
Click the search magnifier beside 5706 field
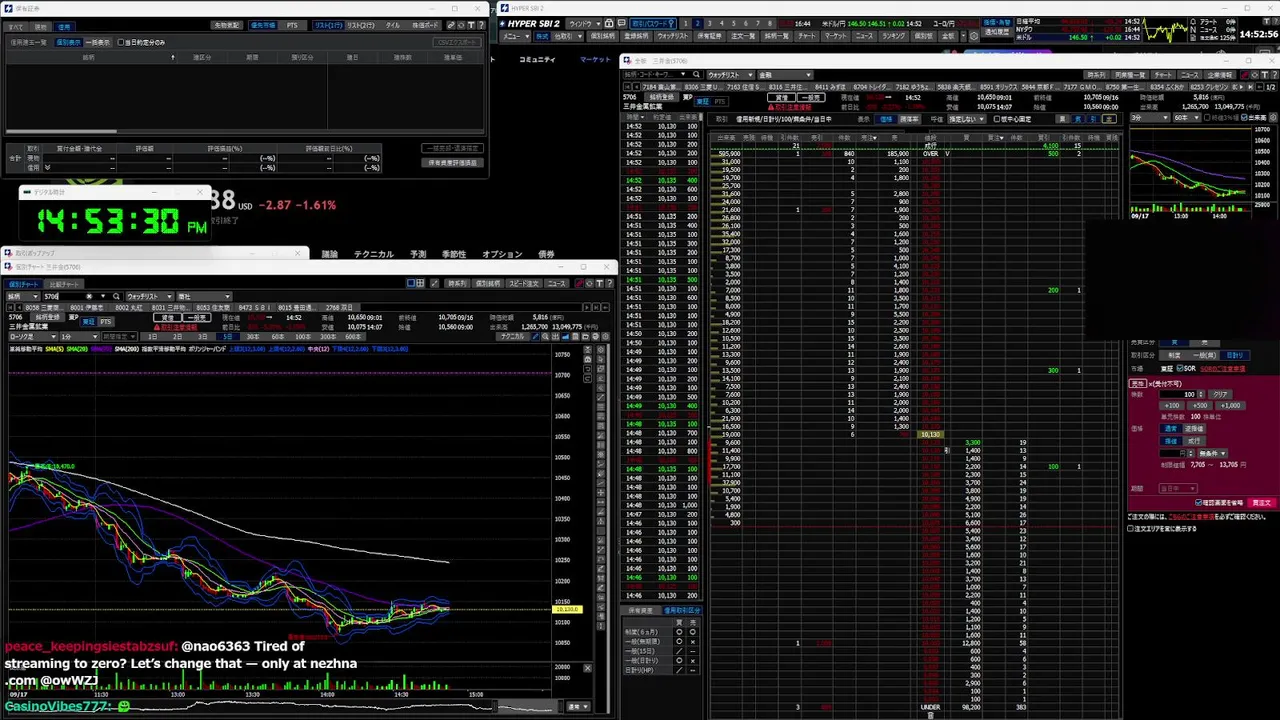tap(116, 296)
